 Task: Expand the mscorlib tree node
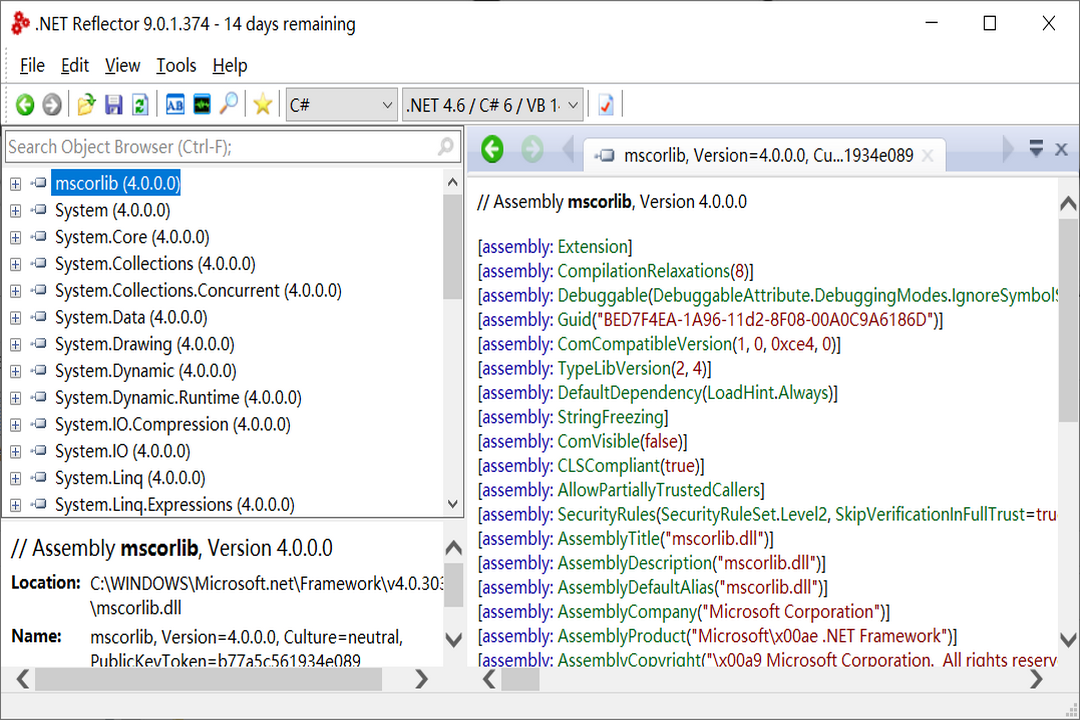coord(15,184)
